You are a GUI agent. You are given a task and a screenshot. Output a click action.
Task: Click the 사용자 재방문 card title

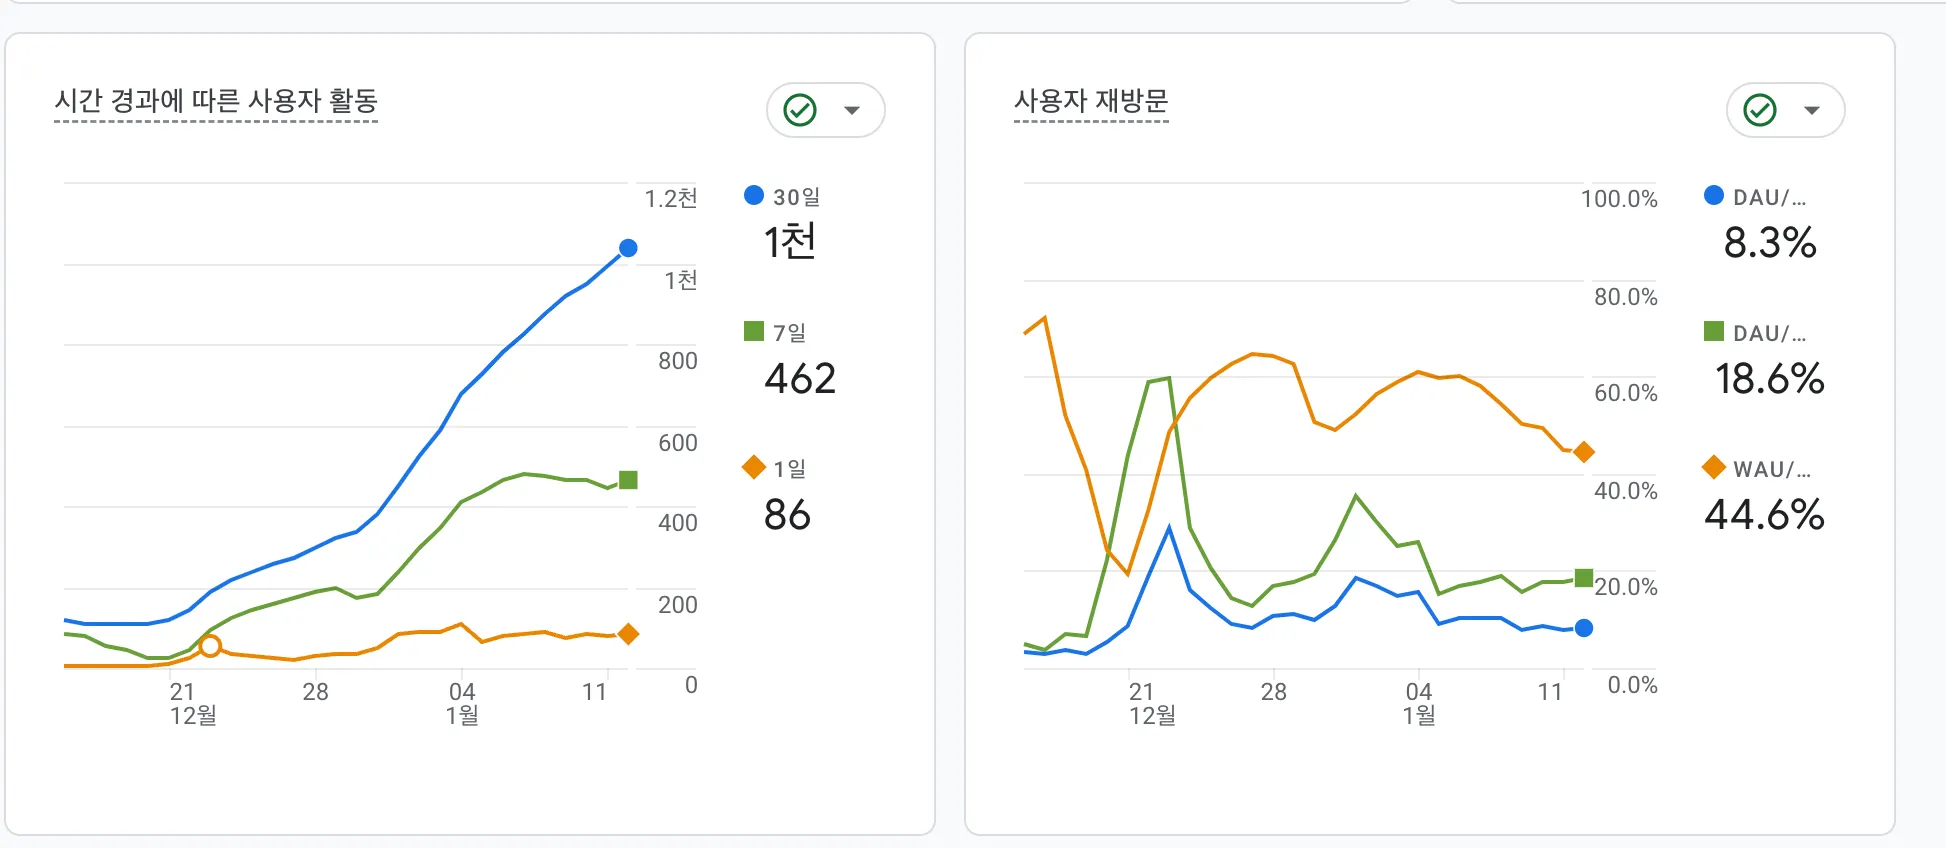1091,101
